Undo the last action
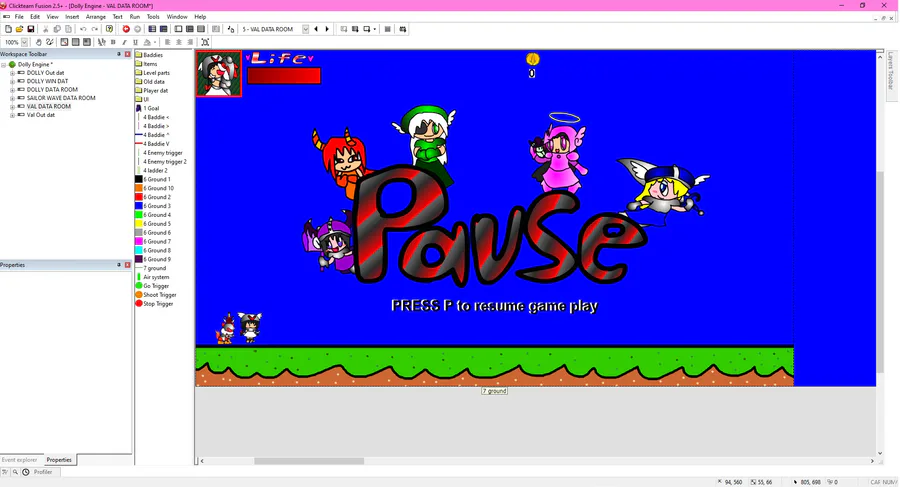This screenshot has height=487, width=900. click(83, 29)
